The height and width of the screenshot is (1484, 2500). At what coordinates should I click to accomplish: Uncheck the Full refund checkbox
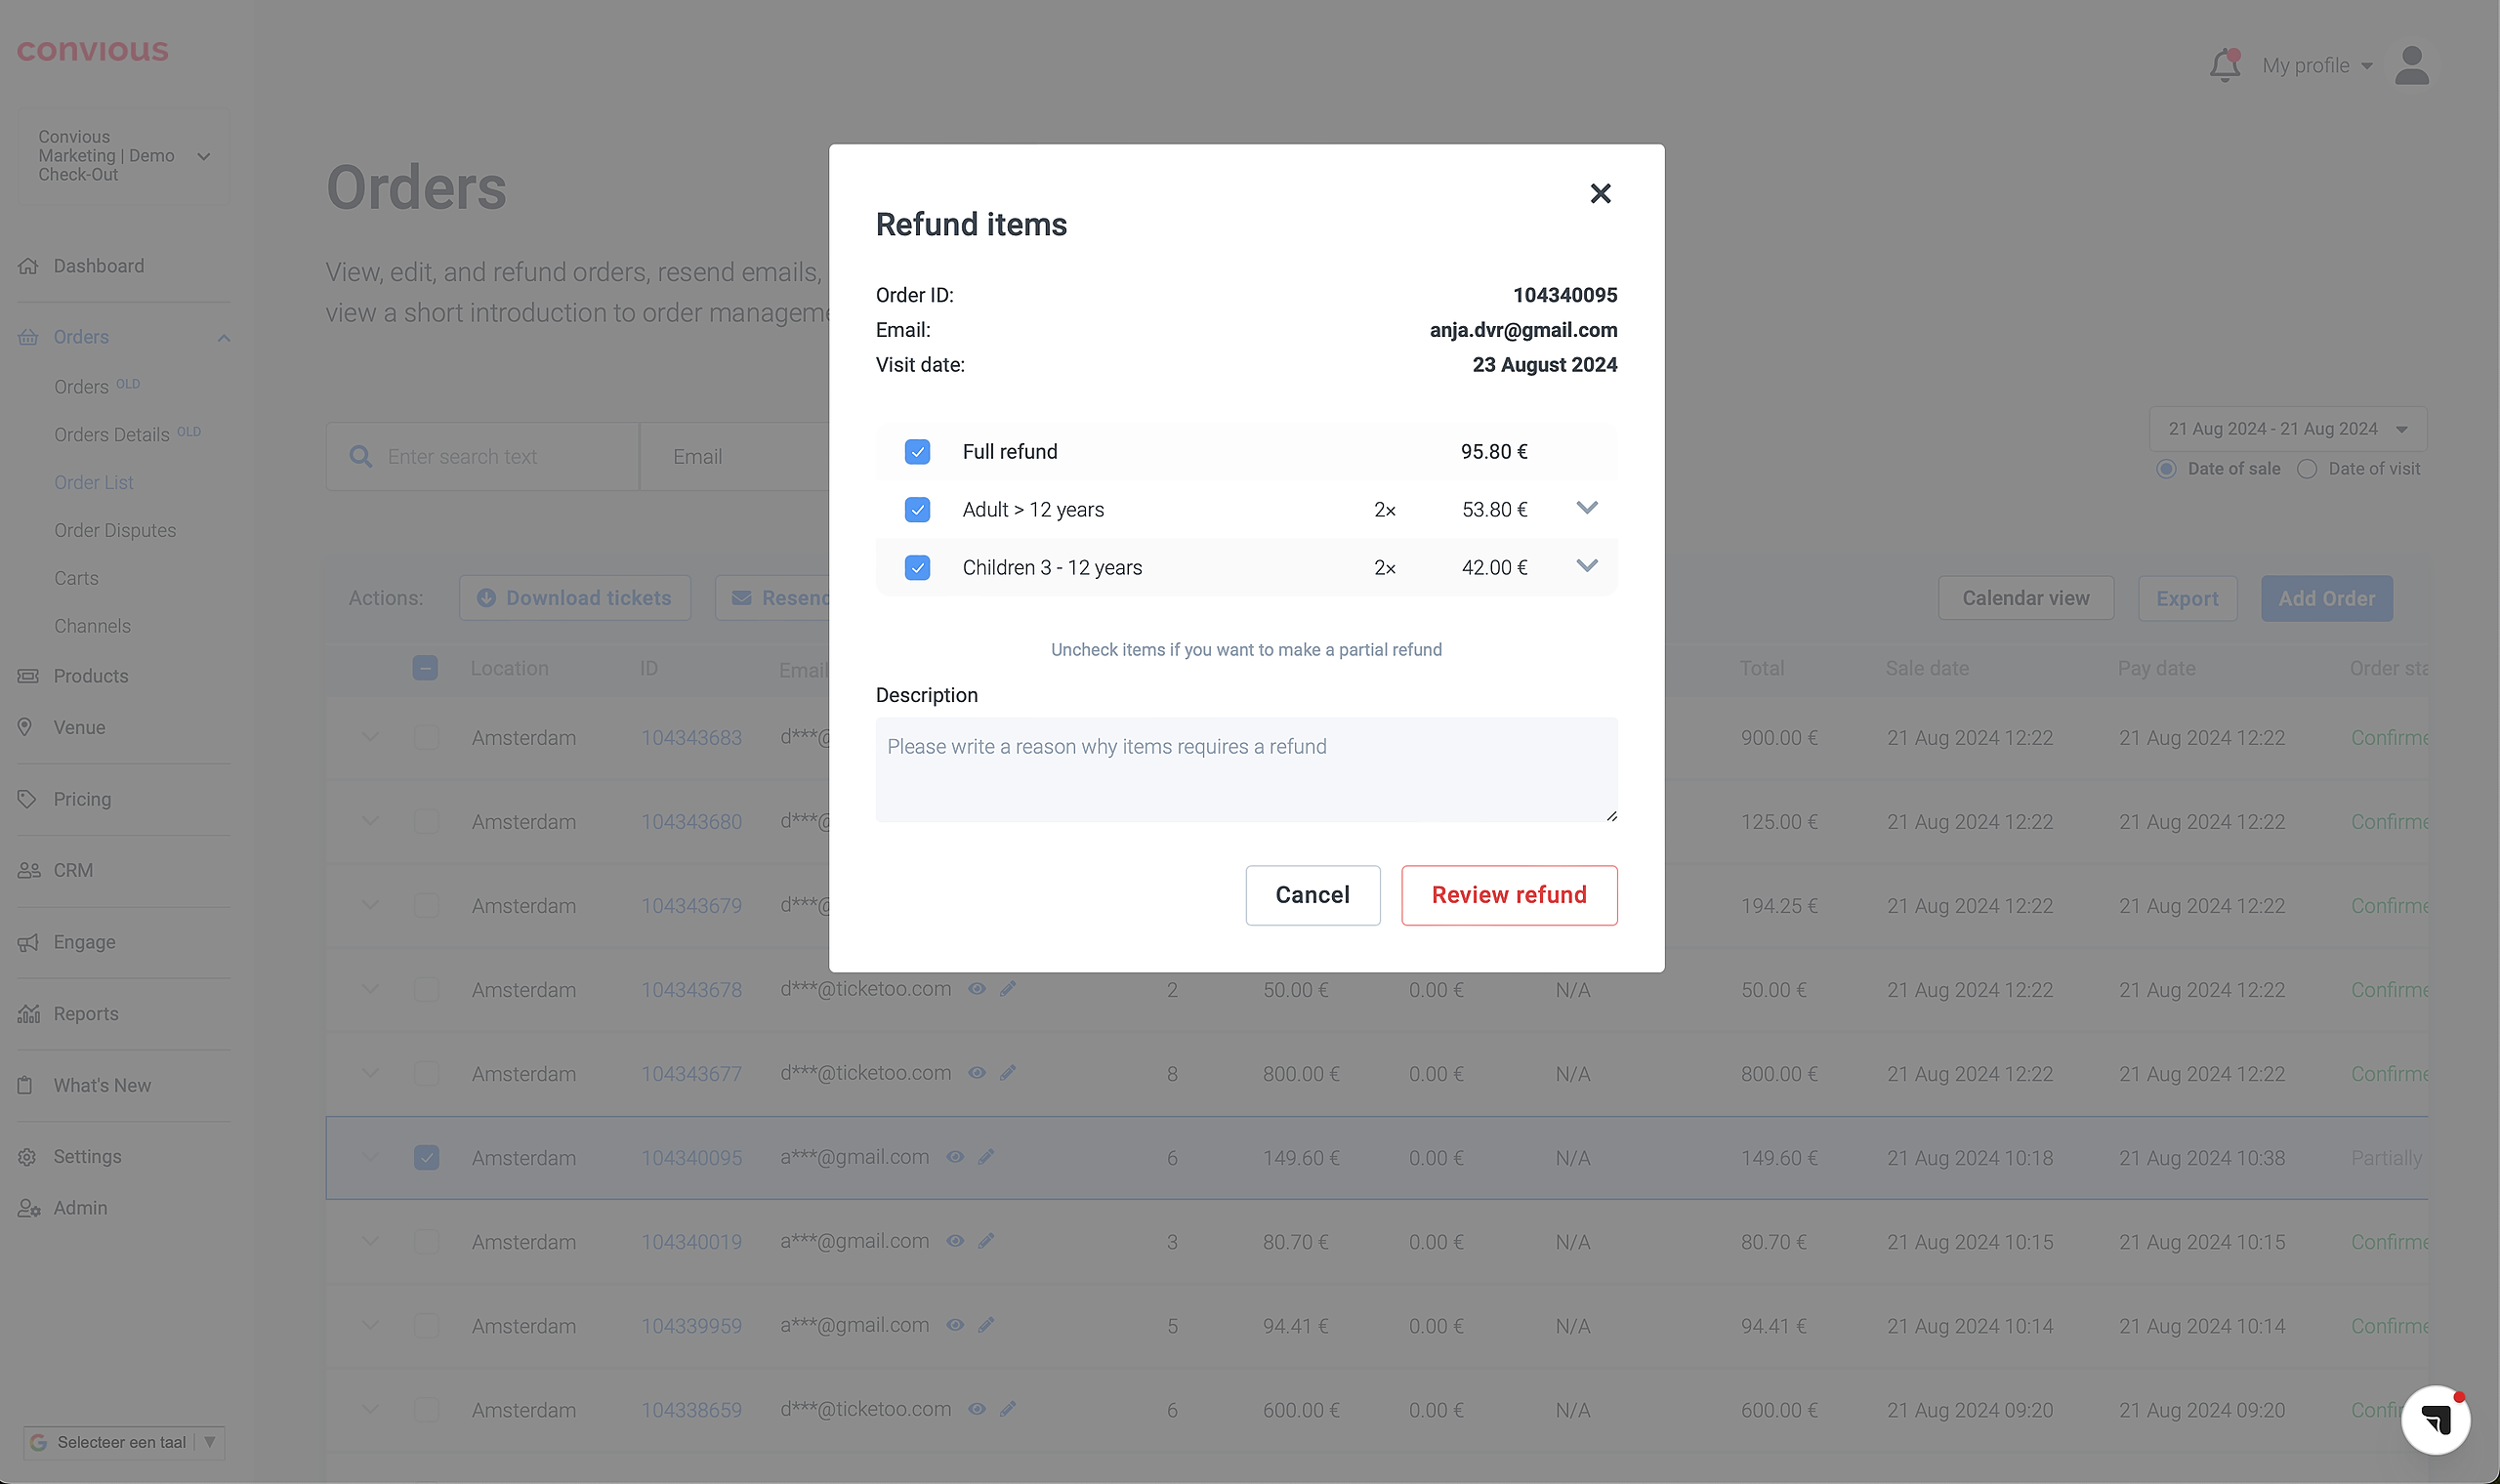(x=917, y=452)
